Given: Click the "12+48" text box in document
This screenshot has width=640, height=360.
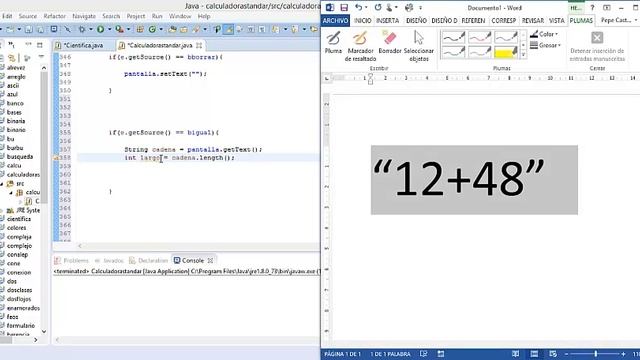Looking at the screenshot, I should click(474, 180).
